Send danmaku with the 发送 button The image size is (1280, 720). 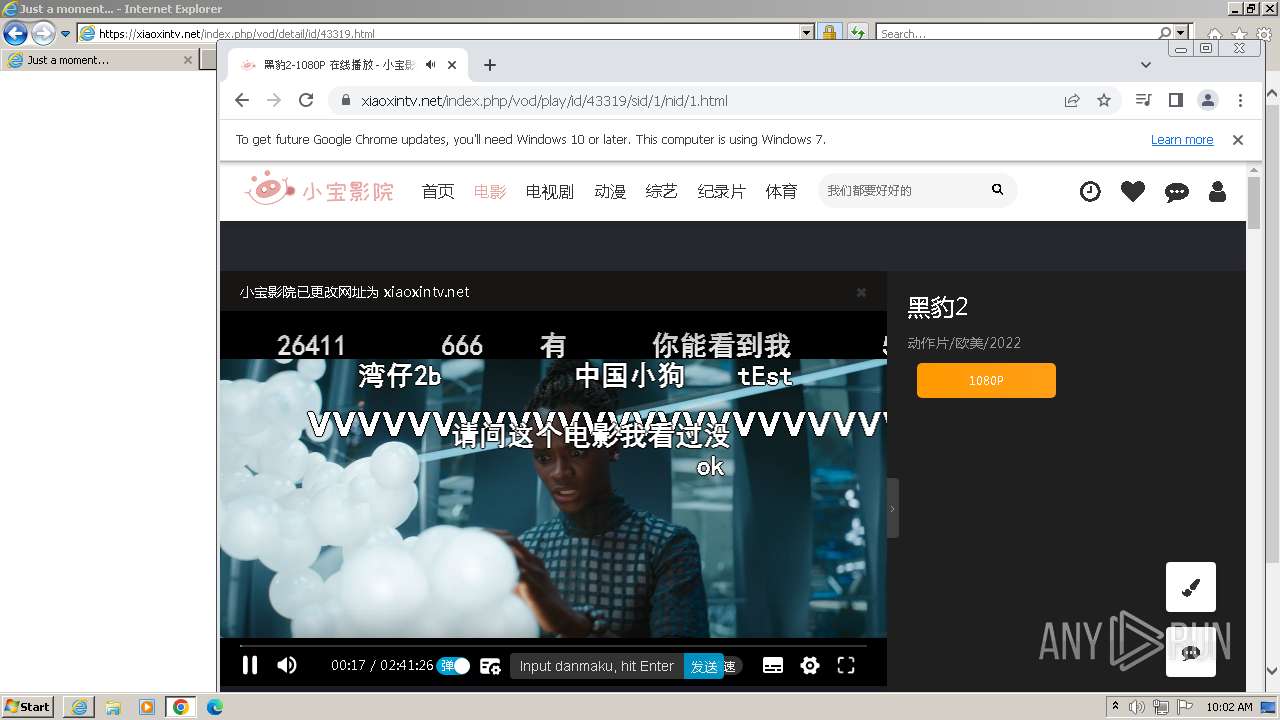pos(704,666)
